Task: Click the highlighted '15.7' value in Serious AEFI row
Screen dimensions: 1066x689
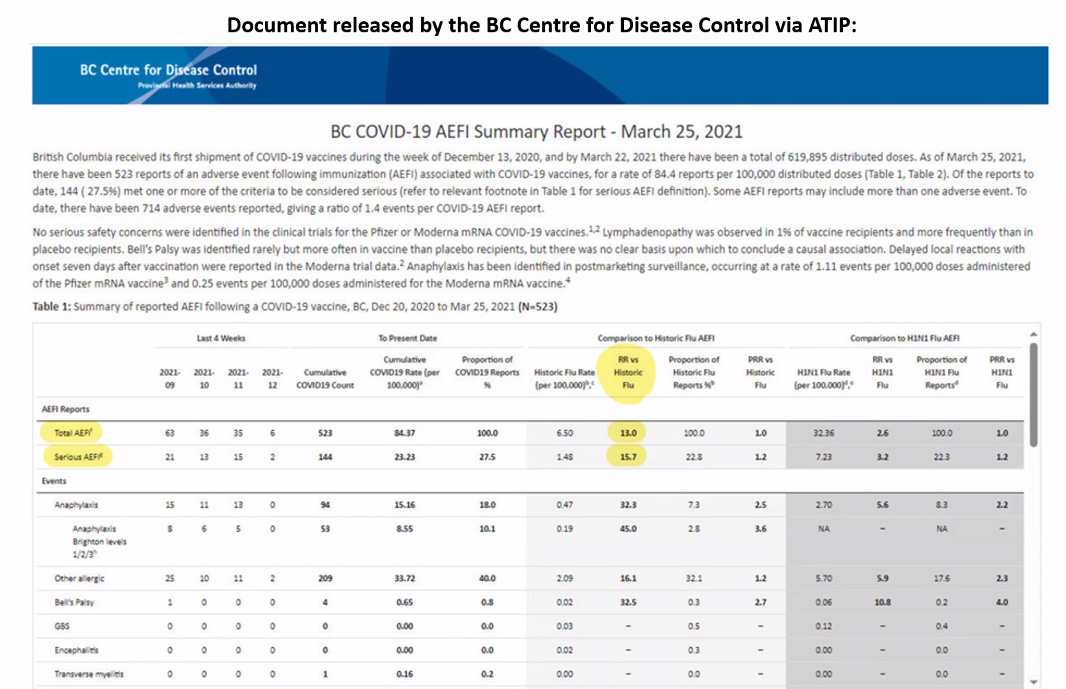Action: [x=628, y=456]
